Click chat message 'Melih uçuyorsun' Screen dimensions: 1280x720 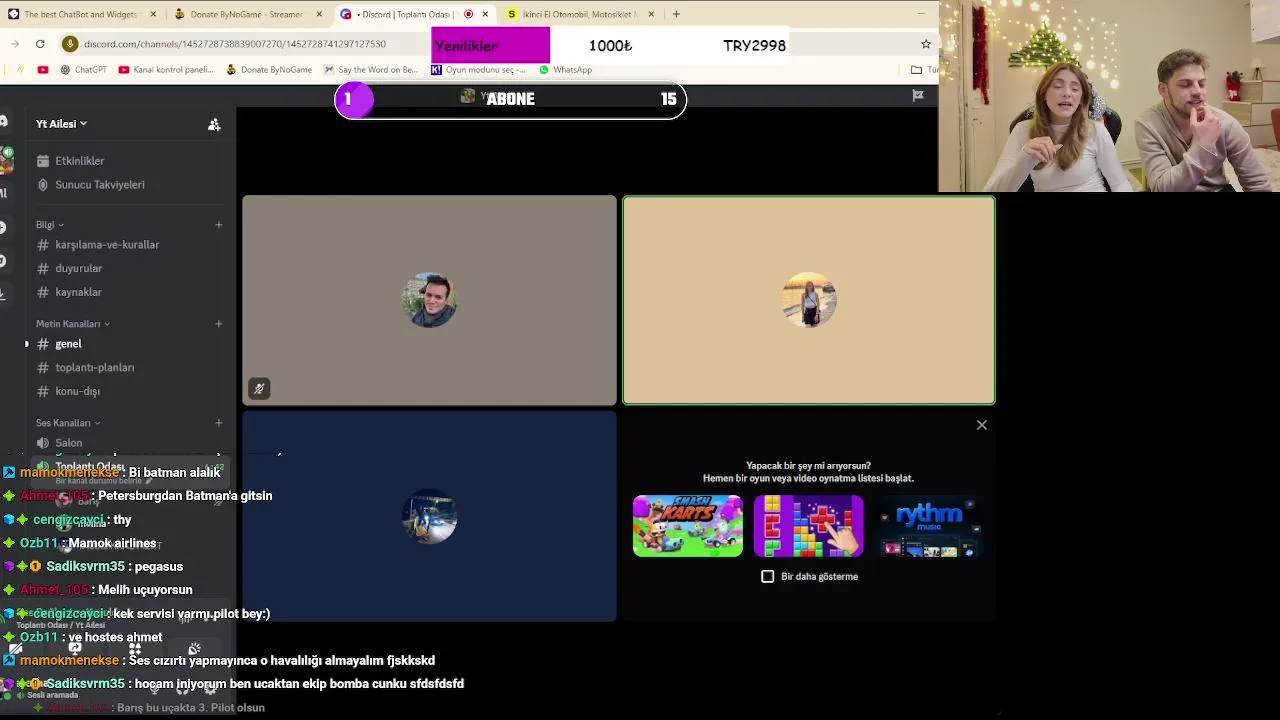tap(145, 590)
